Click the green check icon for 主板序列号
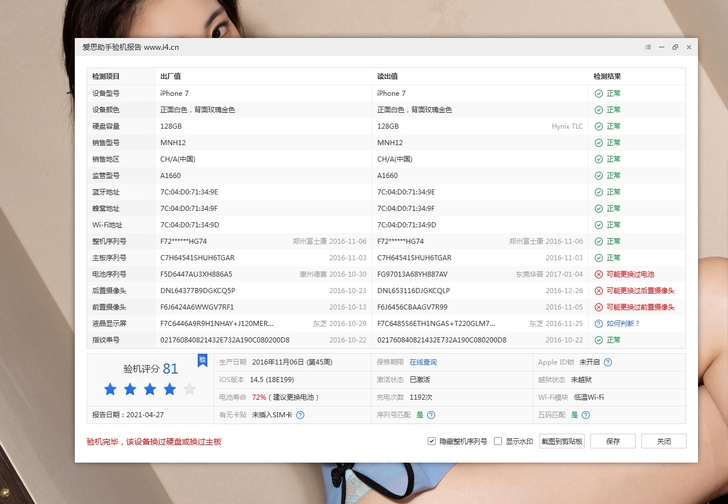 click(599, 258)
